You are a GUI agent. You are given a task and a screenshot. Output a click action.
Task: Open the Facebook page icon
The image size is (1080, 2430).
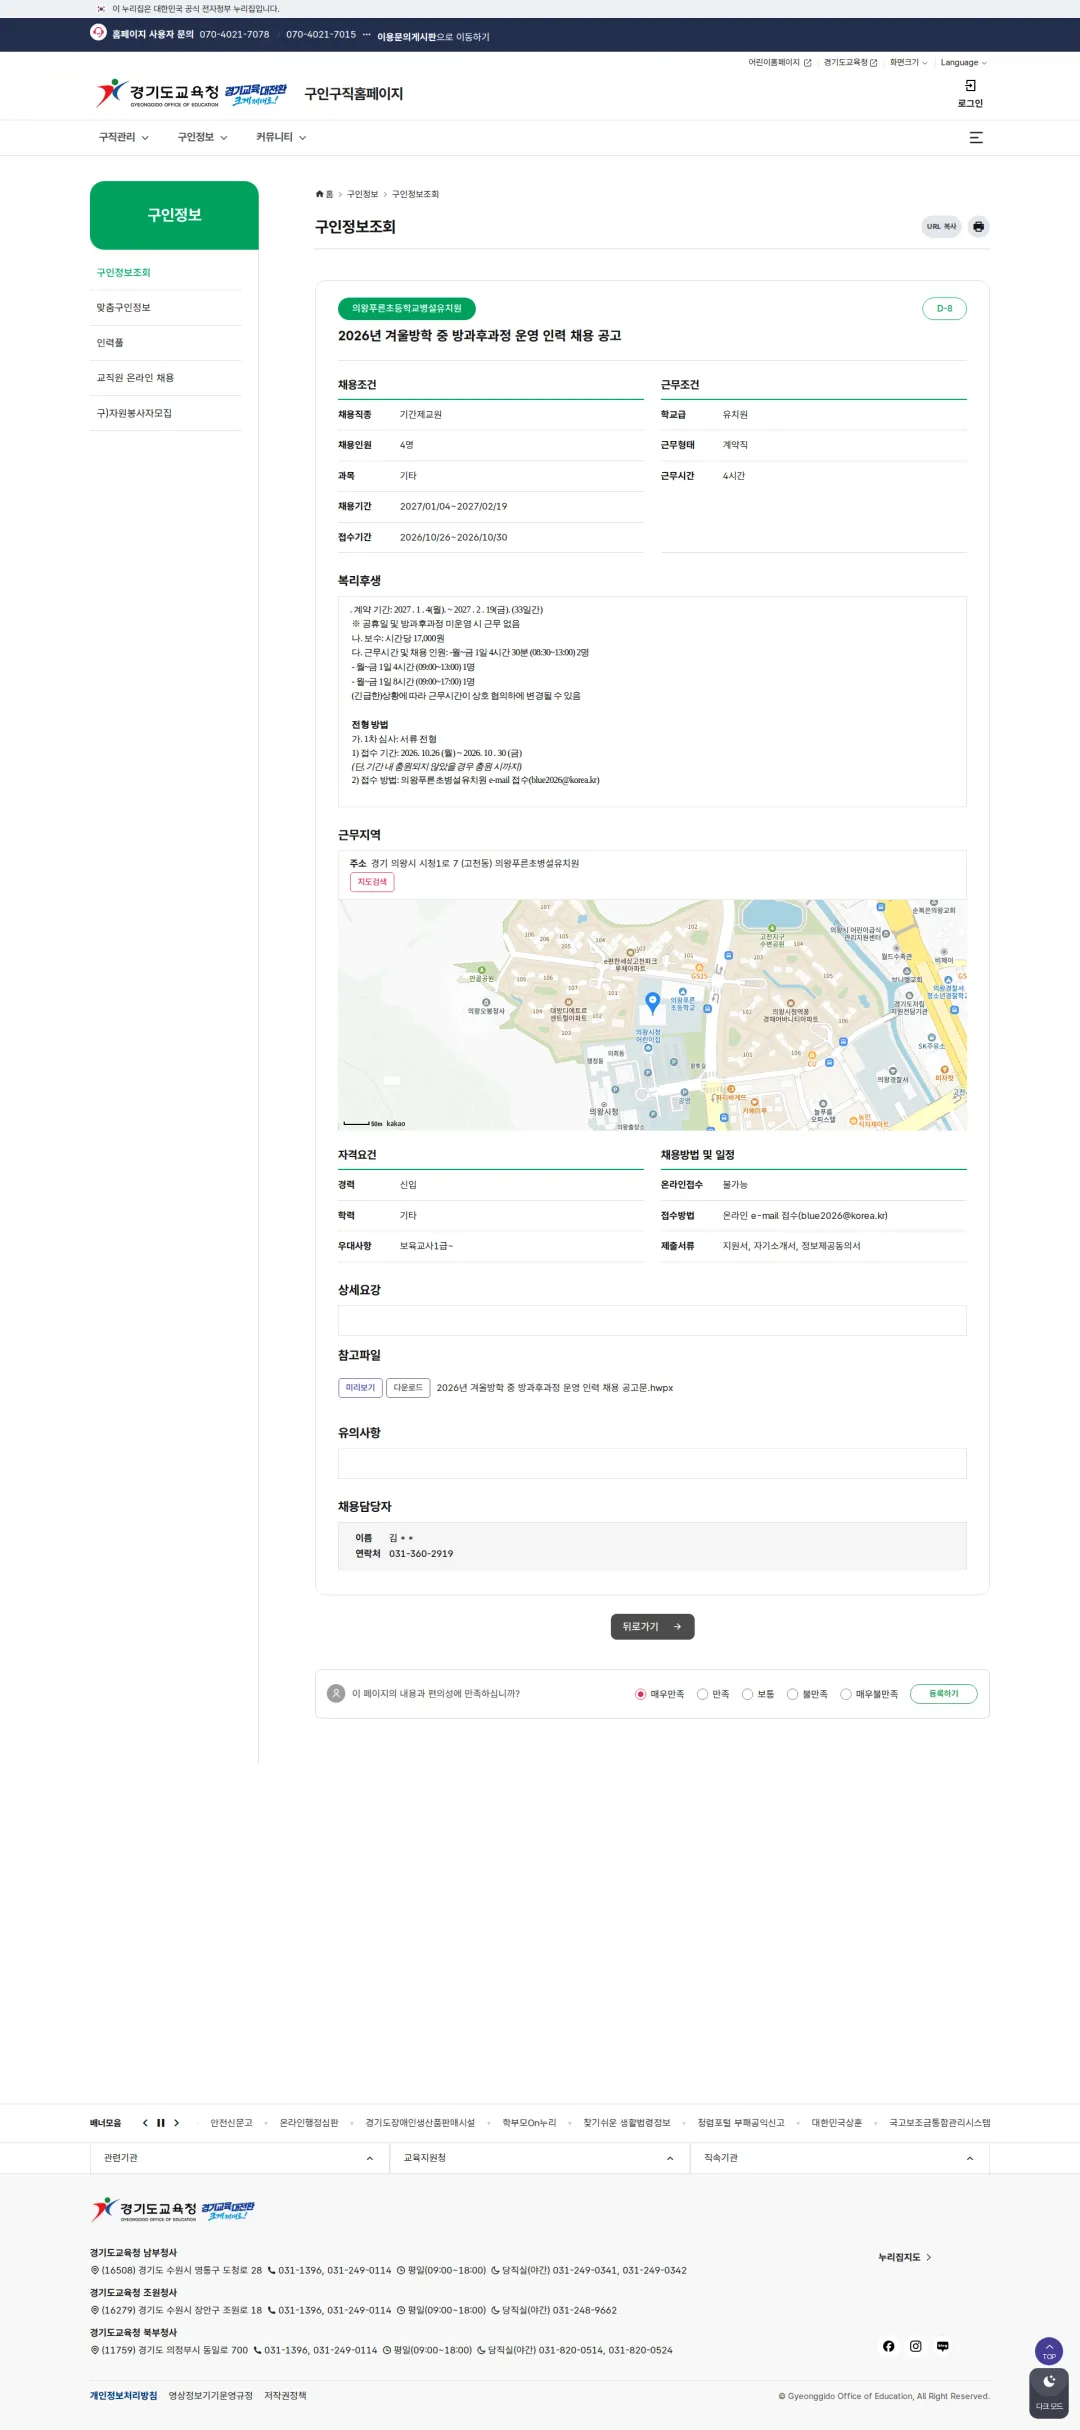click(x=889, y=2346)
